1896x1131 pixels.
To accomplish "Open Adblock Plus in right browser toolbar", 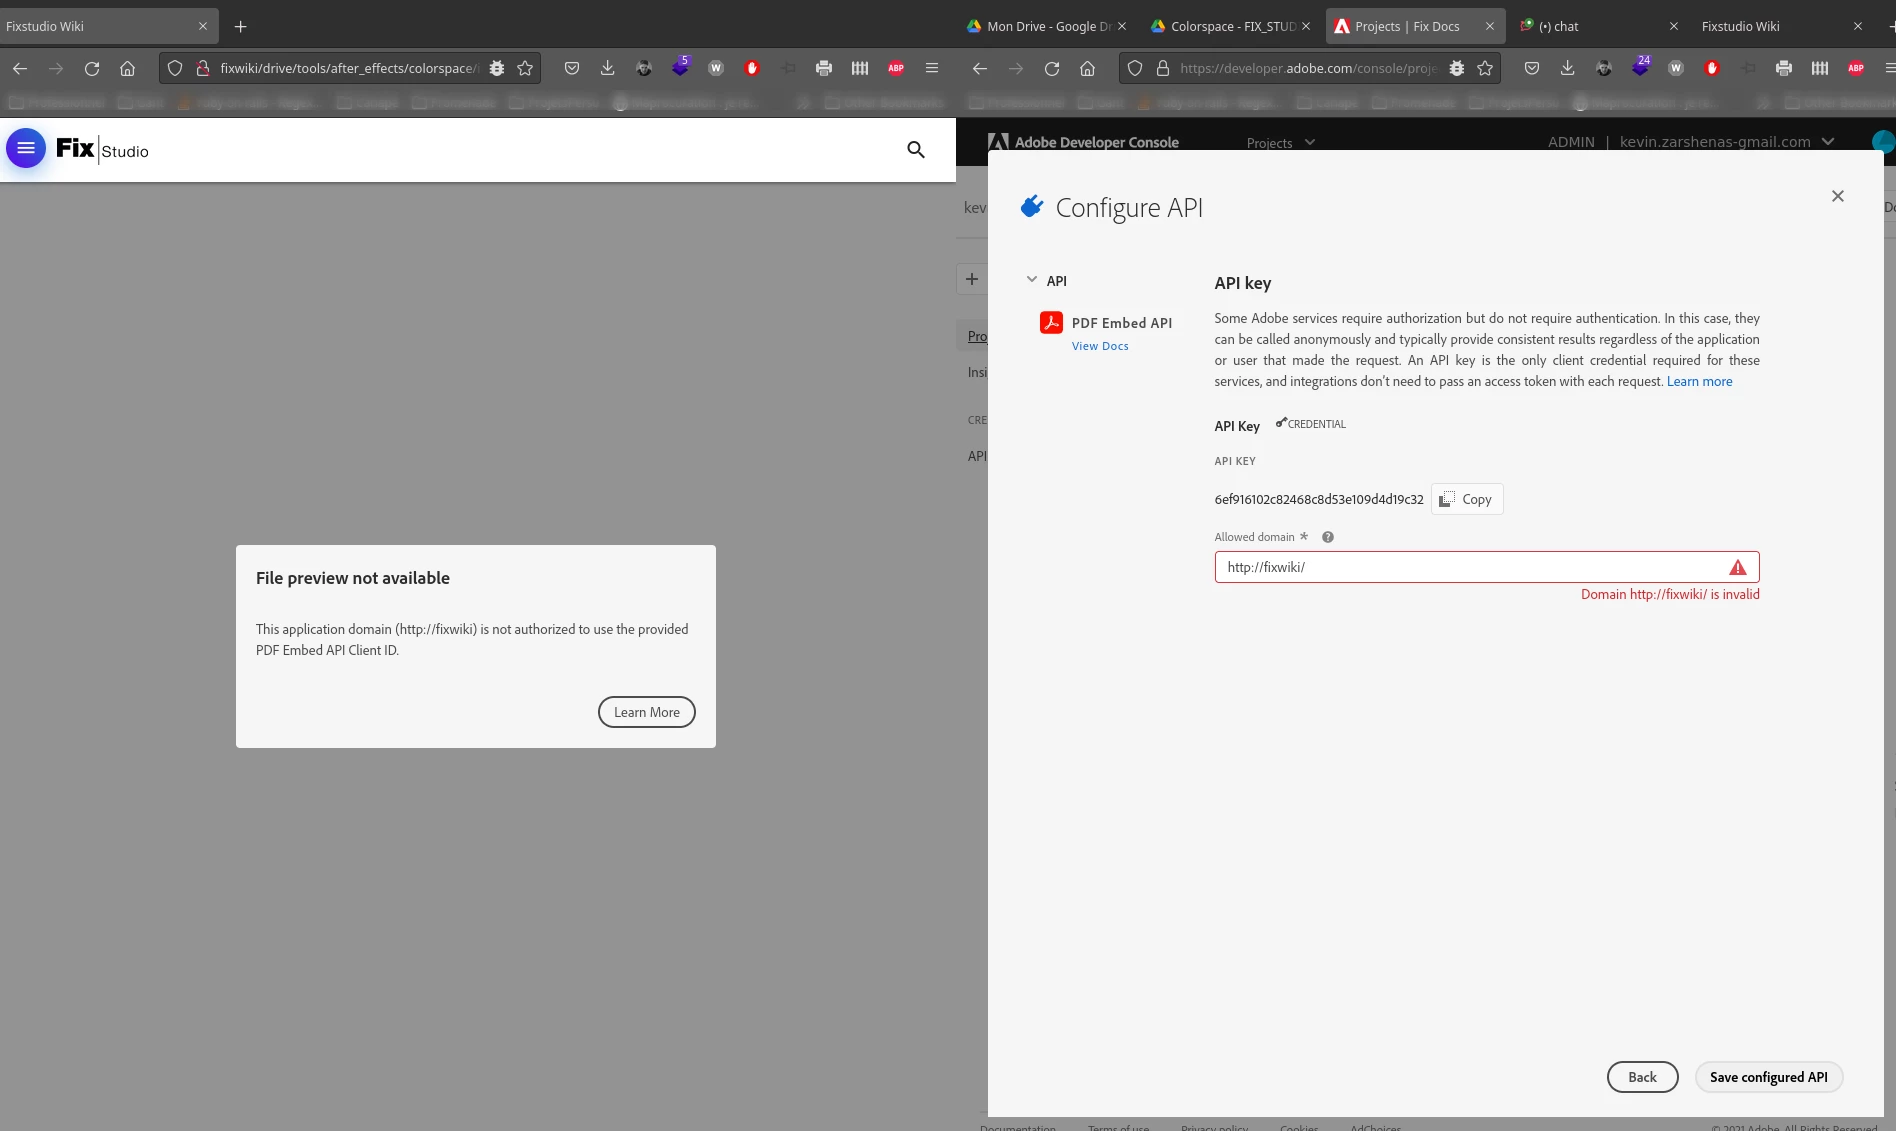I will coord(1856,68).
